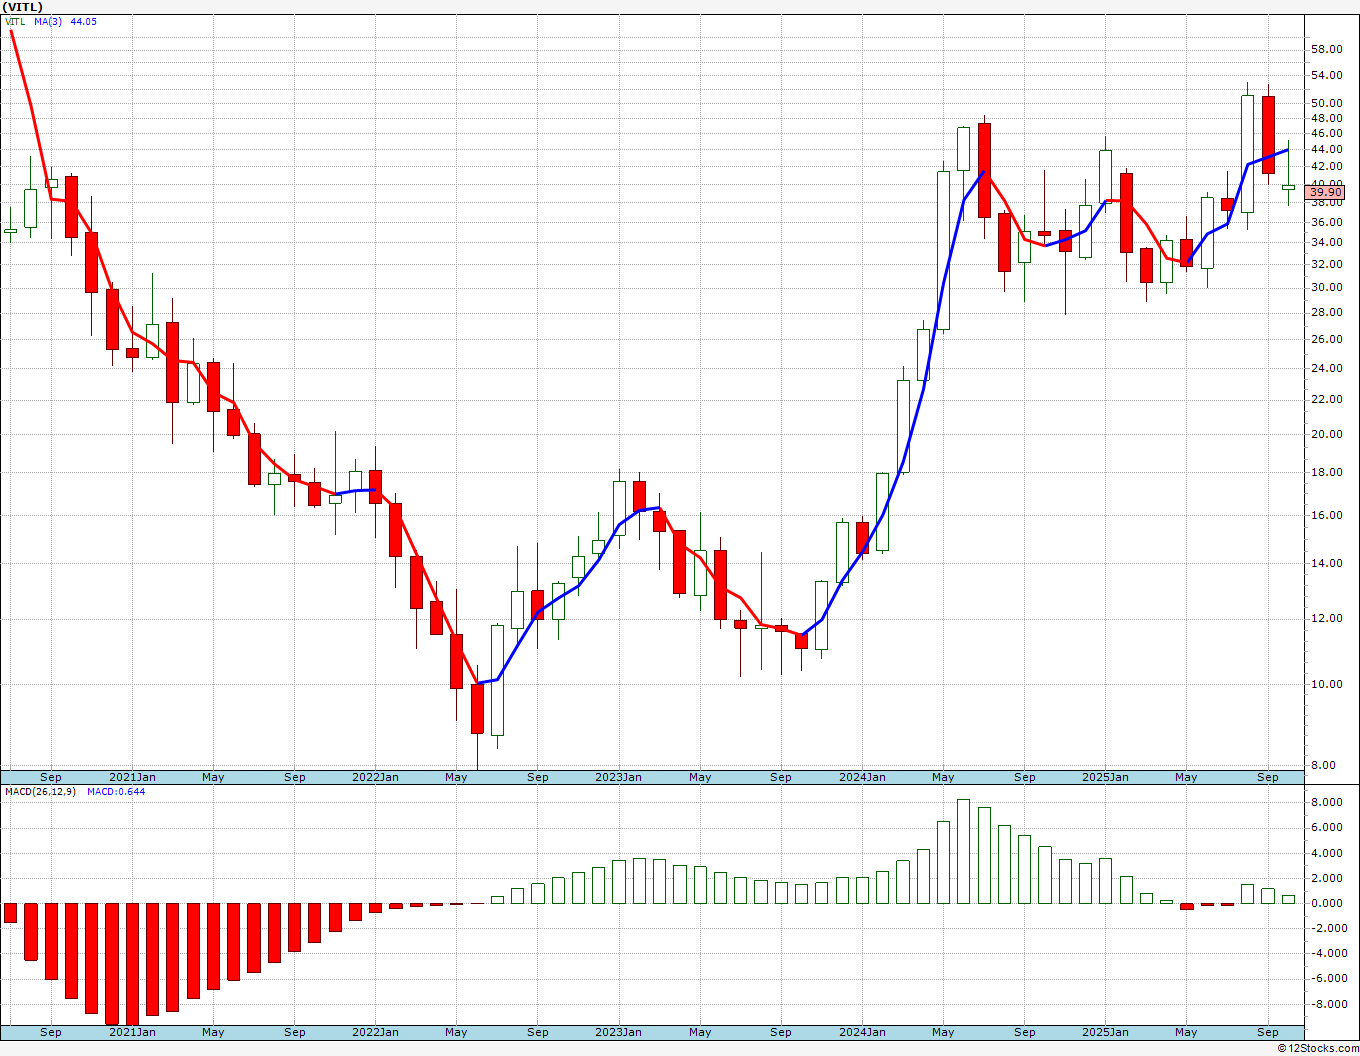
Task: Select the 32.00 price axis label
Action: [1326, 264]
